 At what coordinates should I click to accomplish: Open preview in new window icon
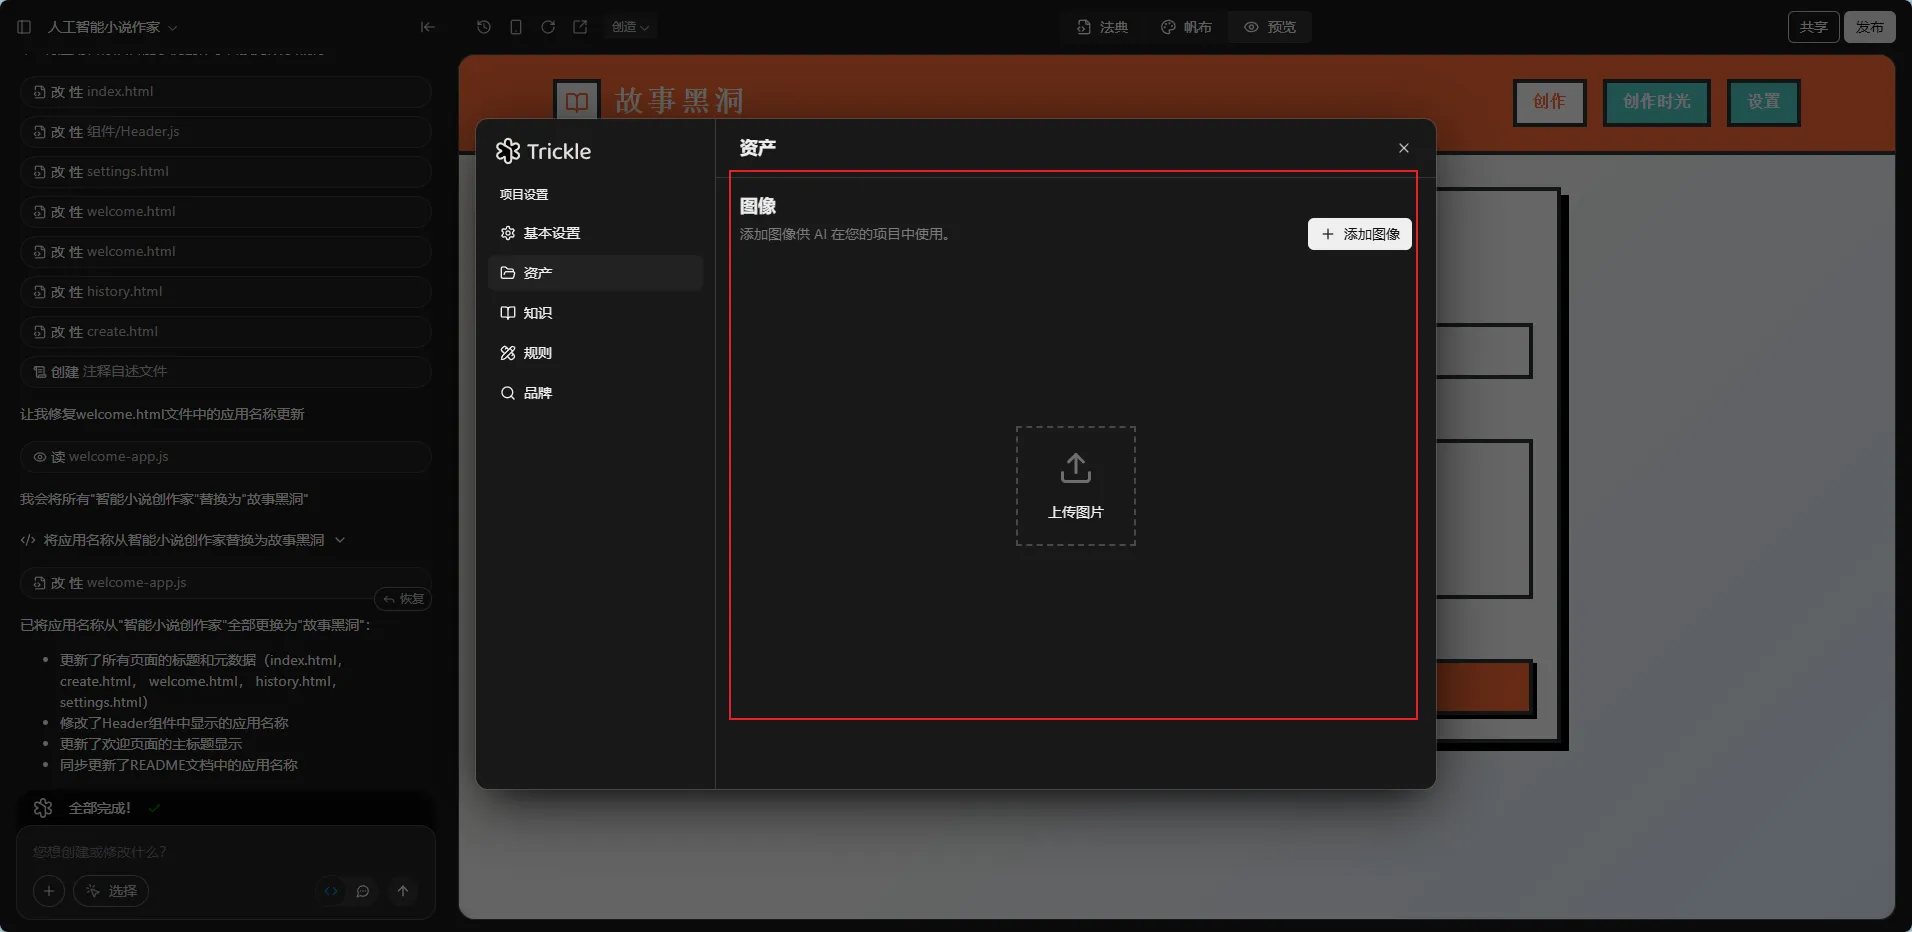pos(580,27)
